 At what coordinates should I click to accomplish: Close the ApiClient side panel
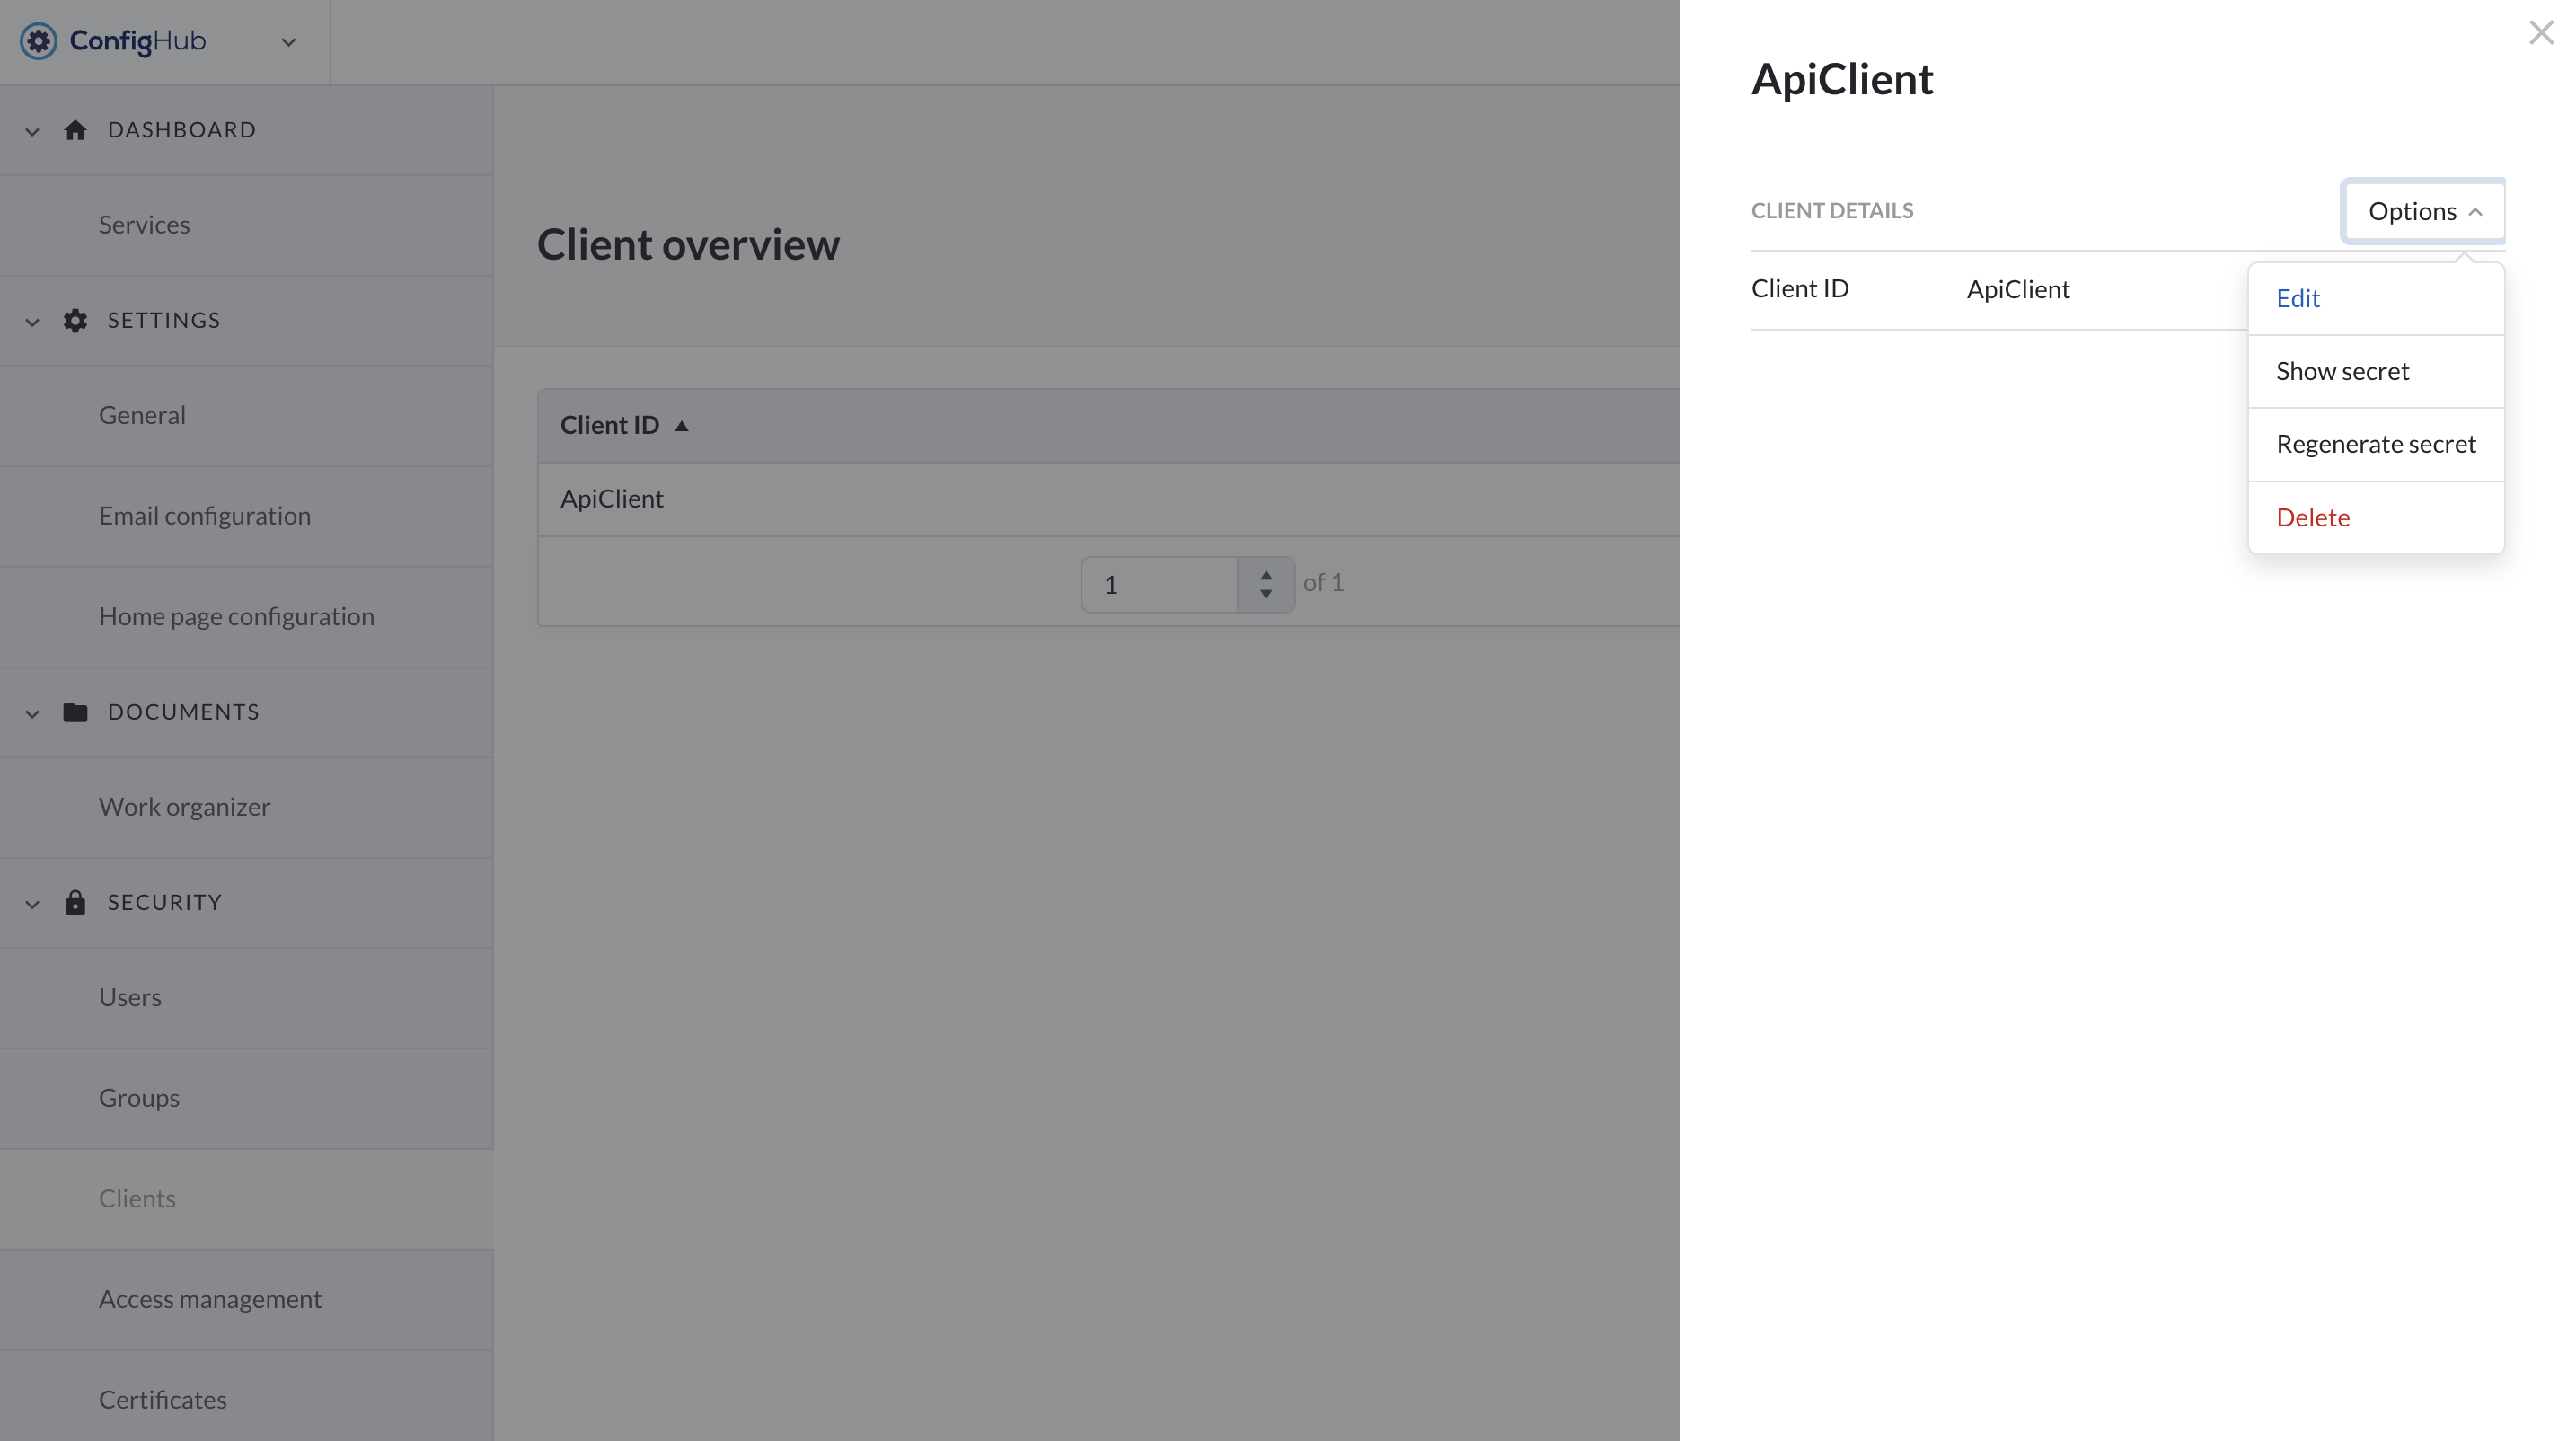[2541, 33]
